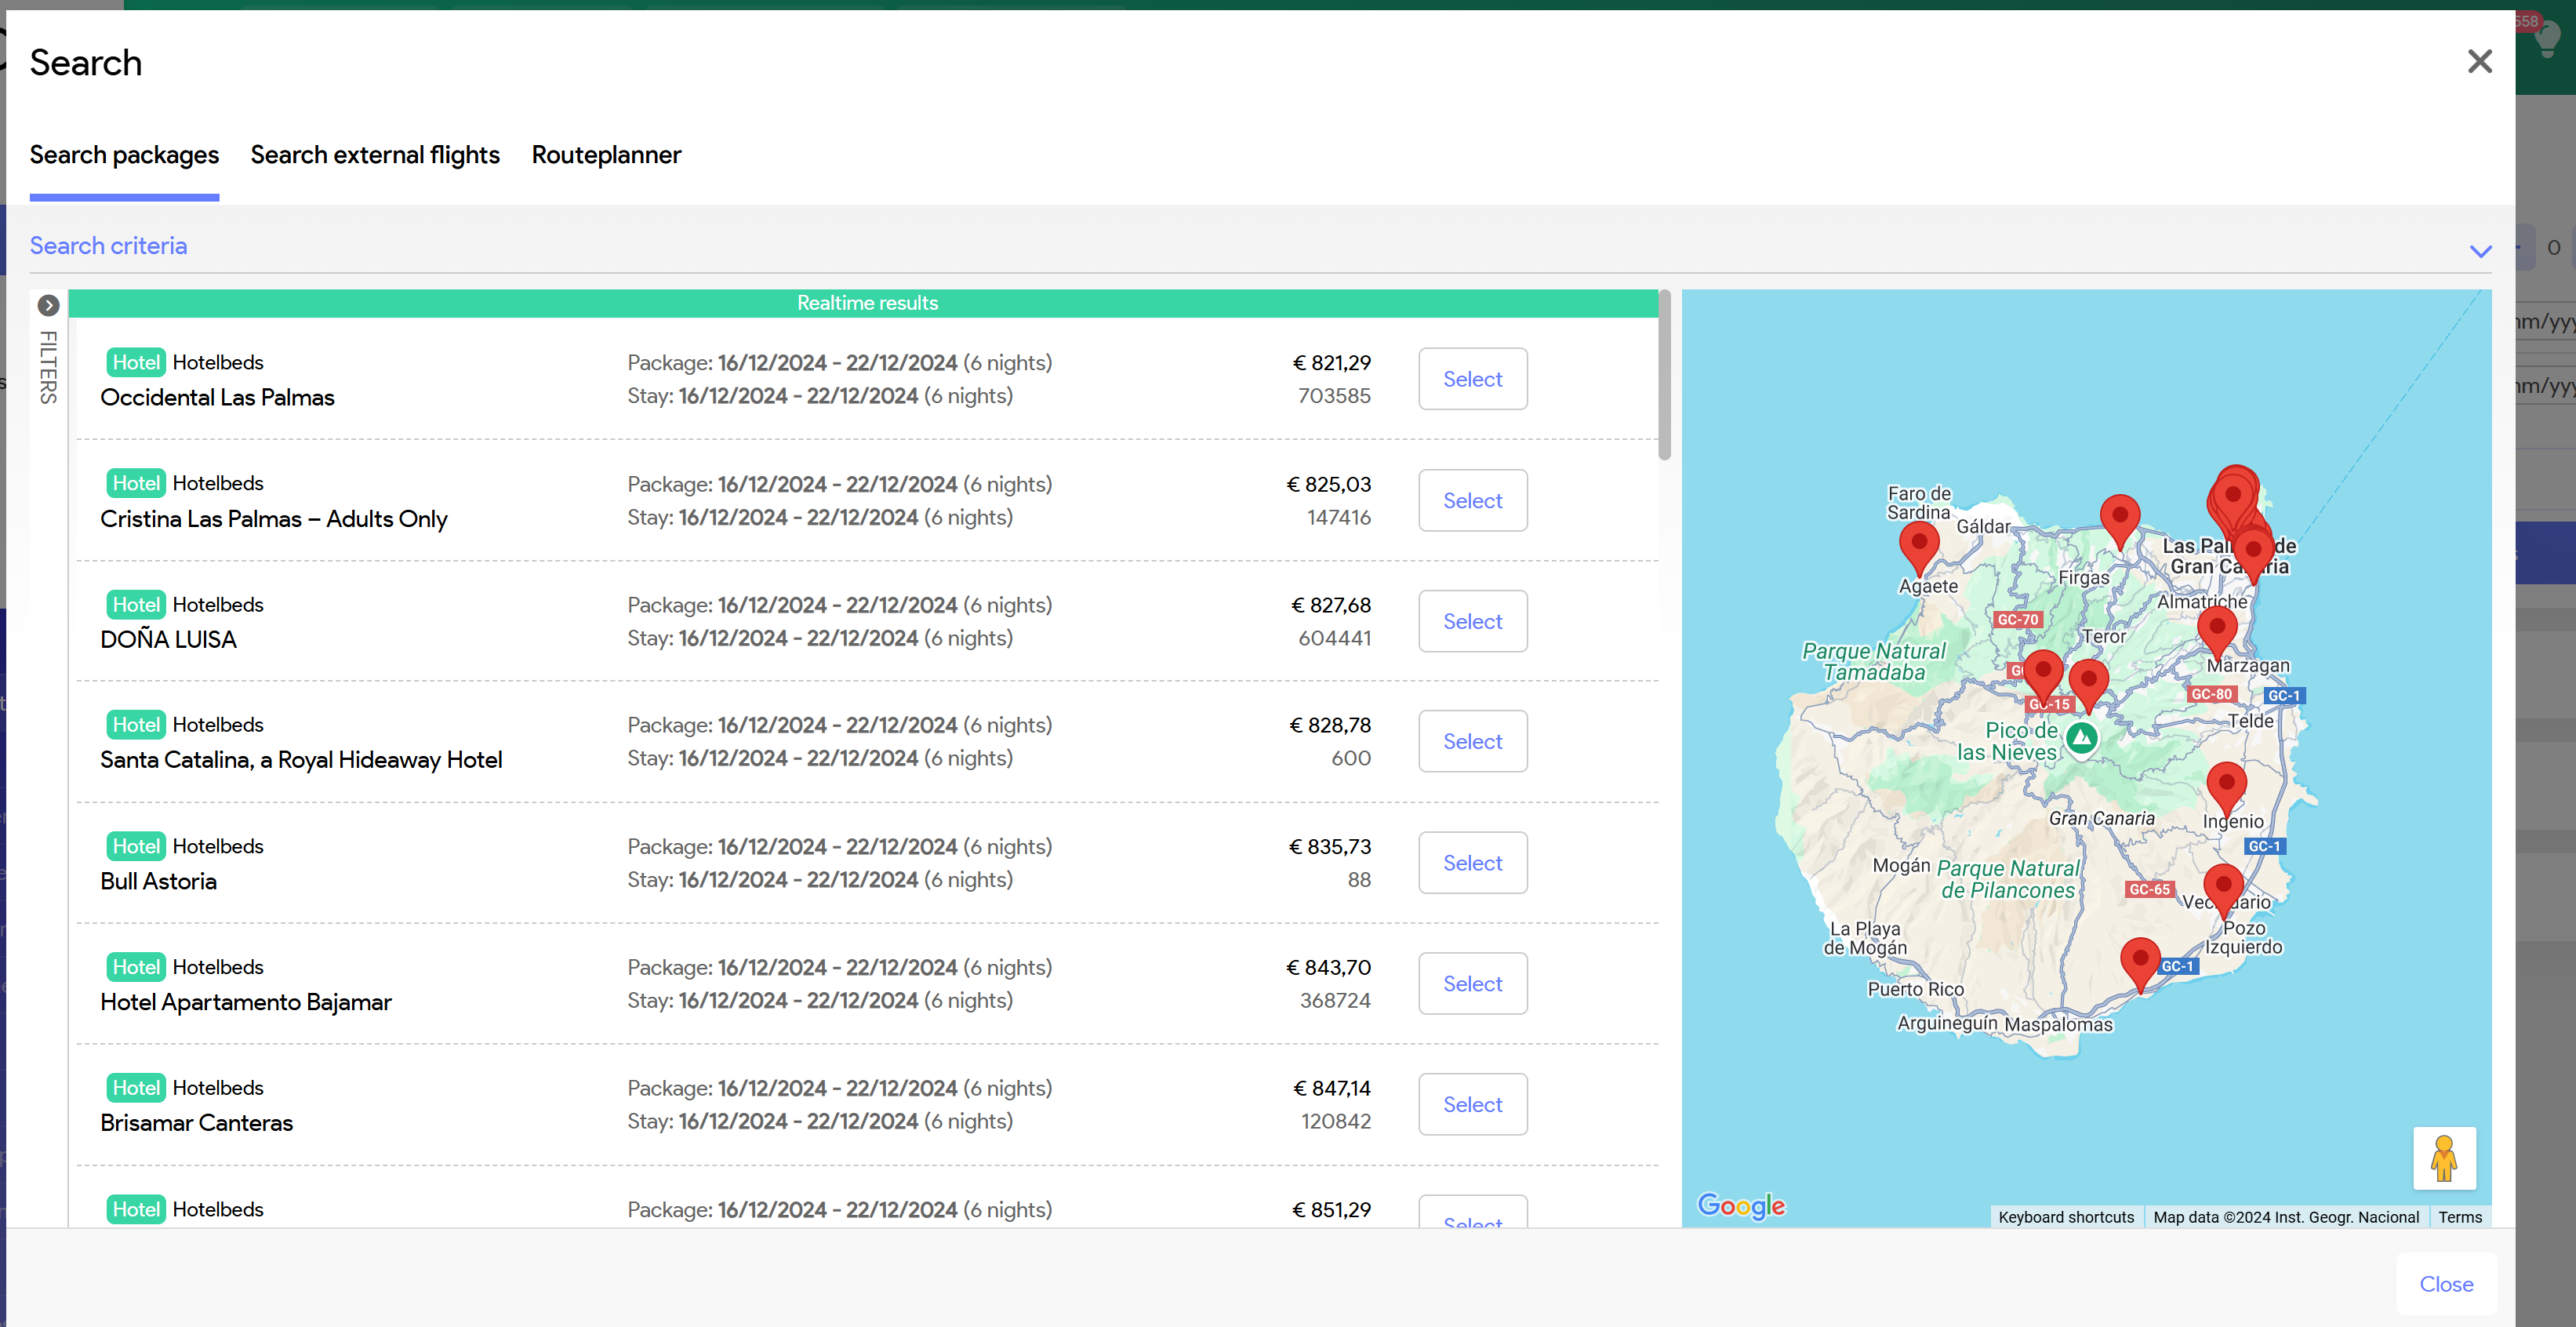Open the map Terms link
The width and height of the screenshot is (2576, 1327).
(2459, 1217)
